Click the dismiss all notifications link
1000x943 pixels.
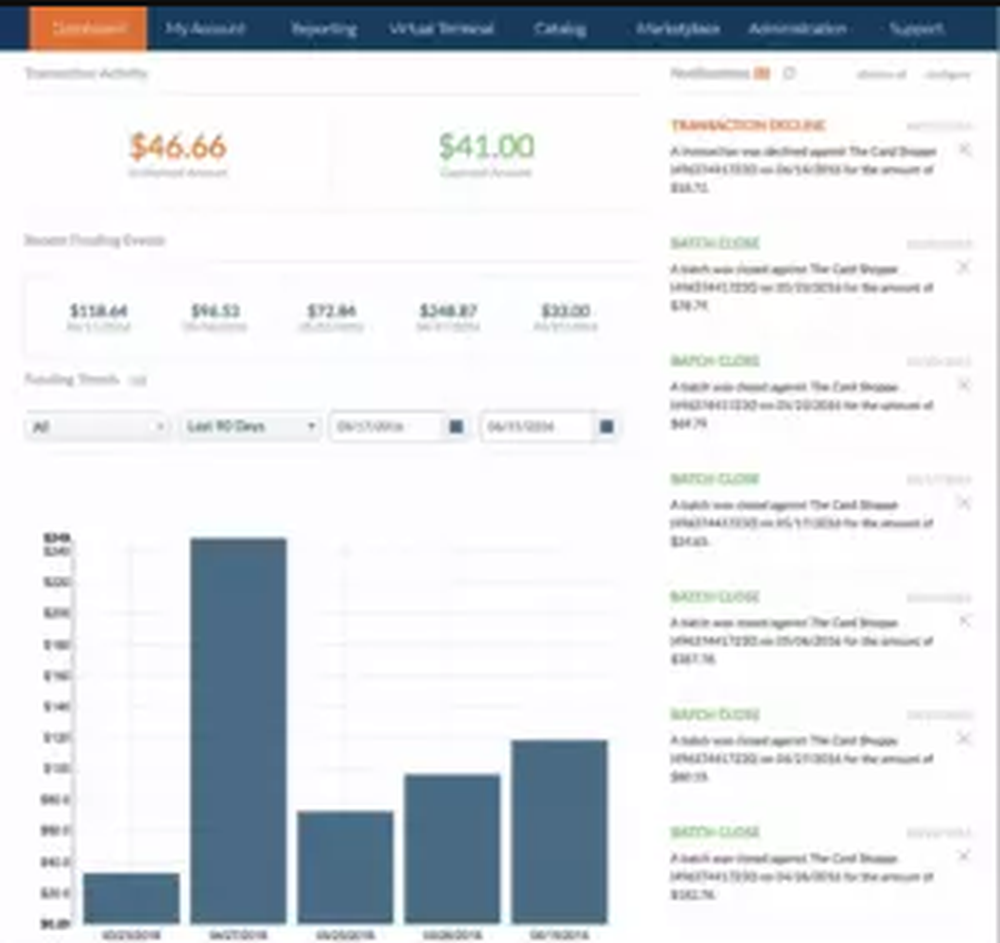tap(881, 75)
